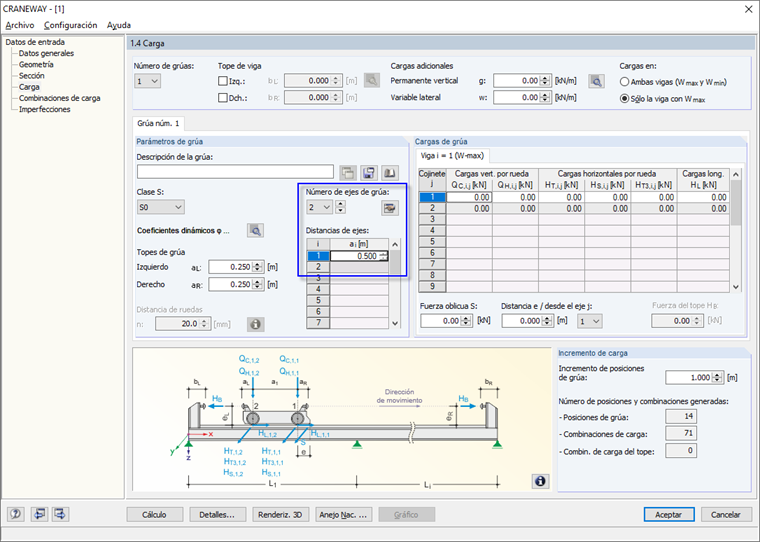This screenshot has width=760, height=542.
Task: Select Grúa núm. 1 tab
Action: (x=158, y=123)
